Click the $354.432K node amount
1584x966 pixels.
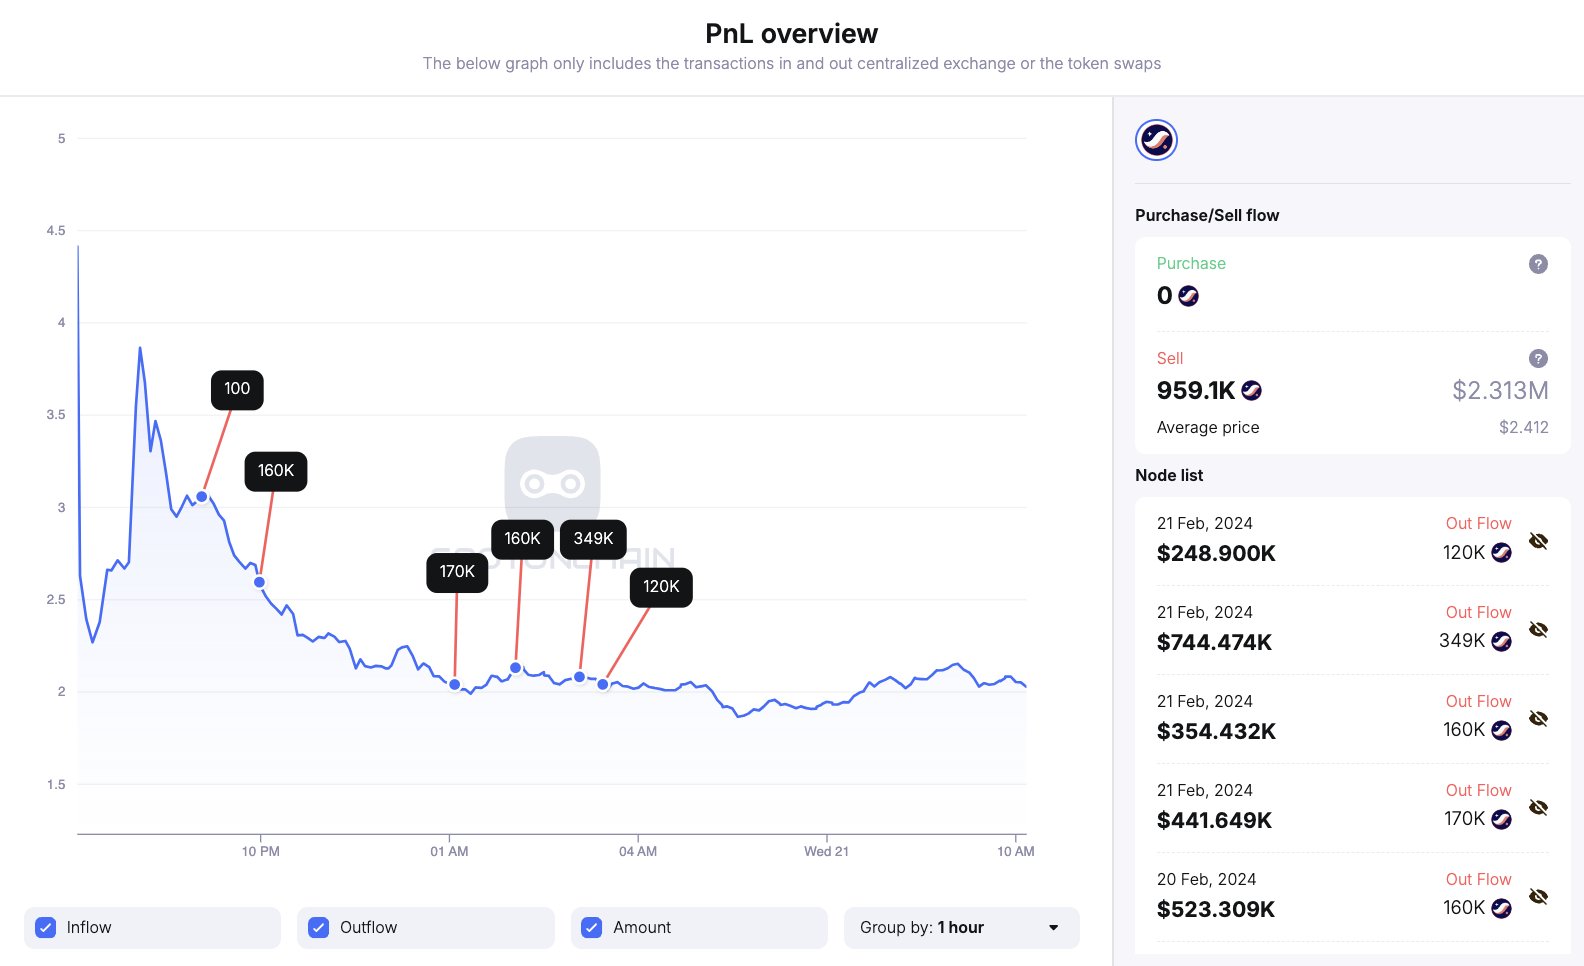click(x=1216, y=732)
